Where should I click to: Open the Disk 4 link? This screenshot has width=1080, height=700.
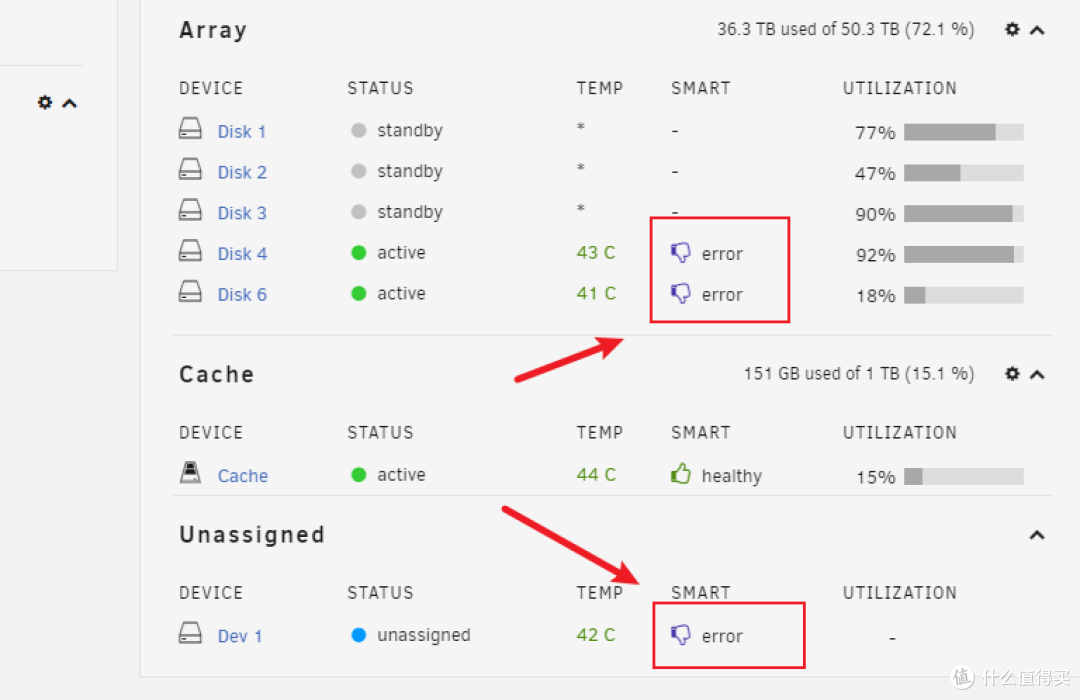tap(242, 254)
